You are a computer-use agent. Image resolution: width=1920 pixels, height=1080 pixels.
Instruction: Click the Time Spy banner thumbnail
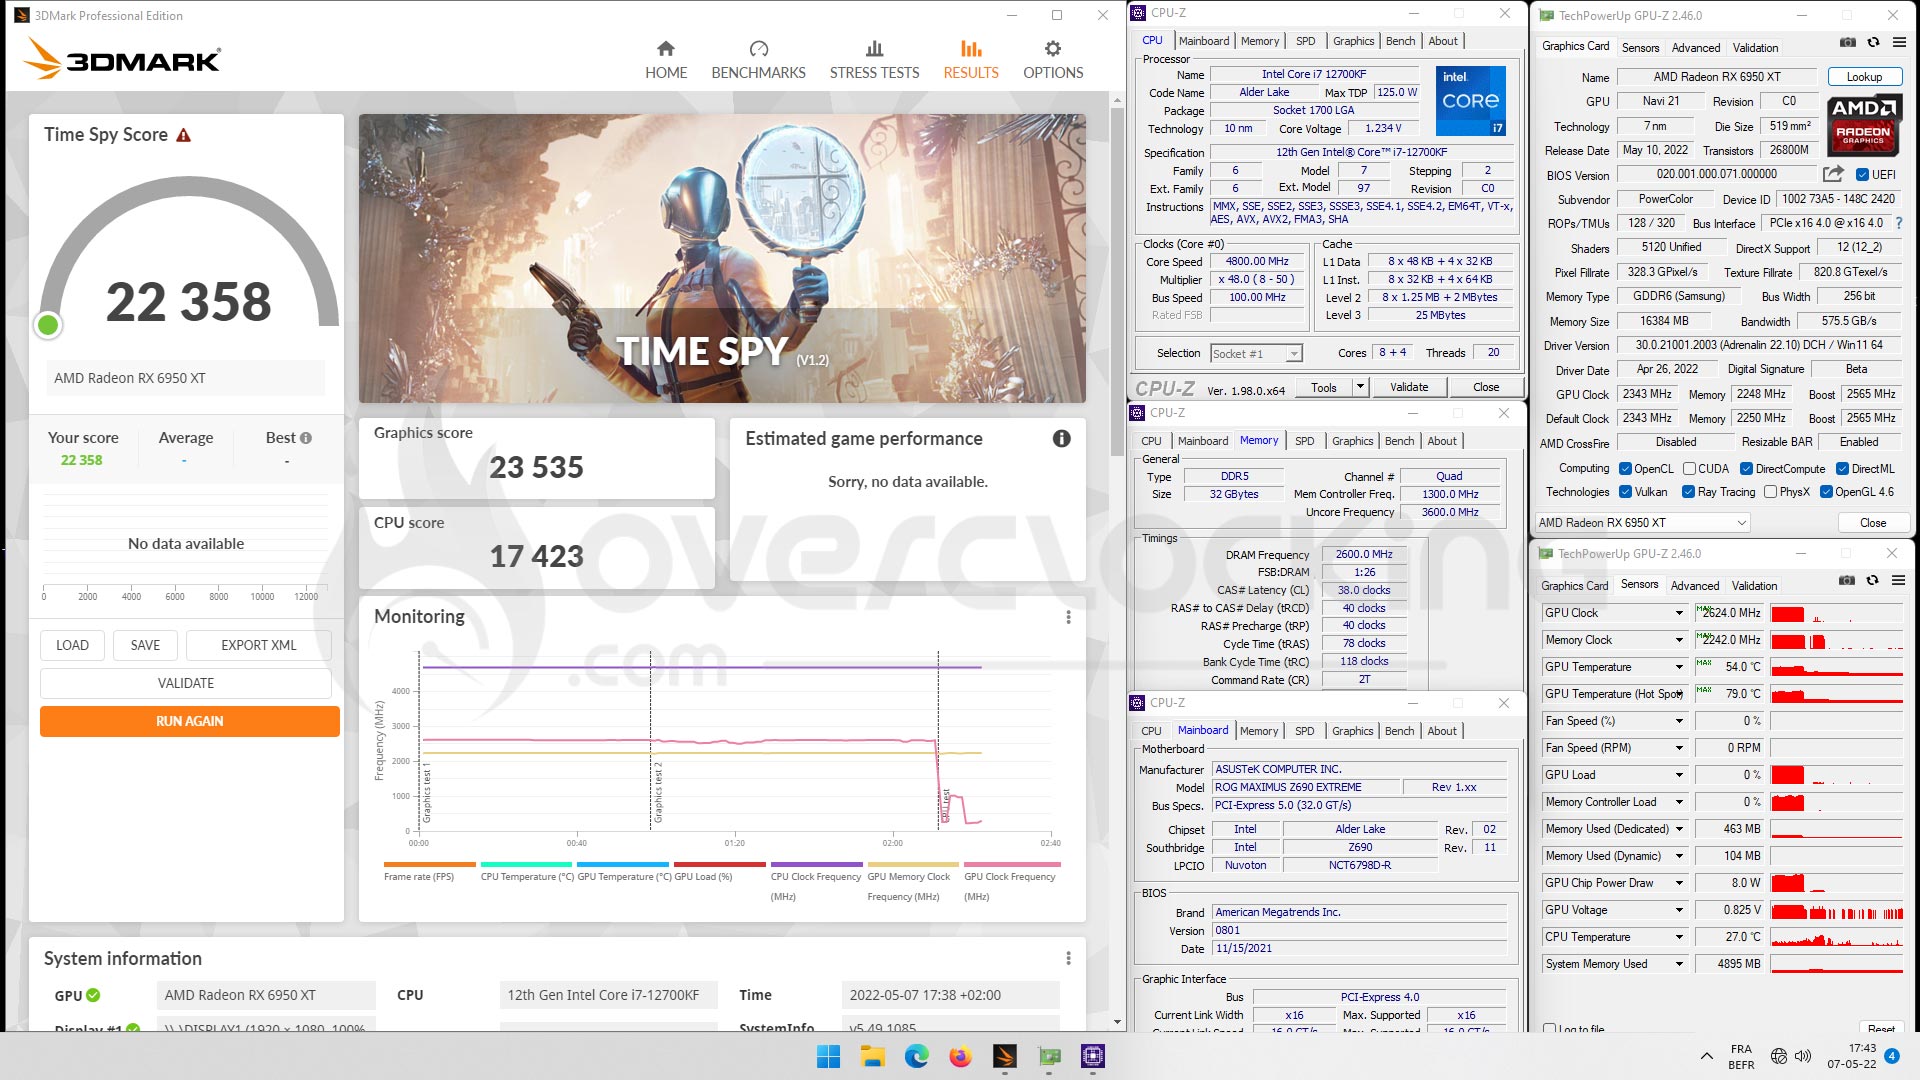(x=722, y=258)
